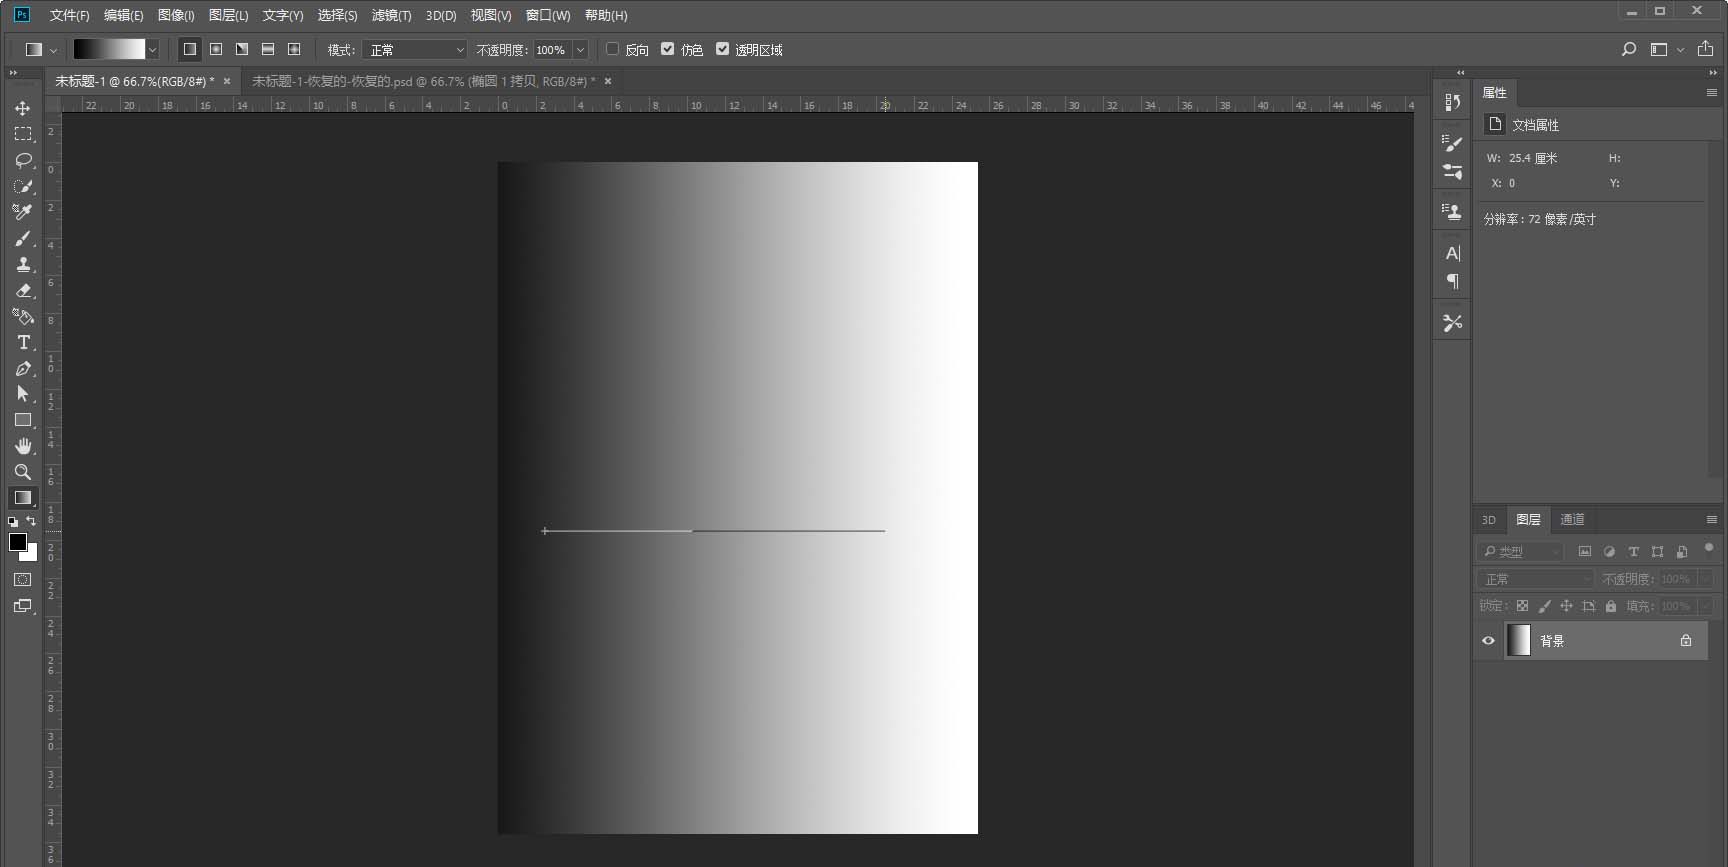Toggle the 透明区域 transparency checkbox
The height and width of the screenshot is (867, 1728).
723,49
